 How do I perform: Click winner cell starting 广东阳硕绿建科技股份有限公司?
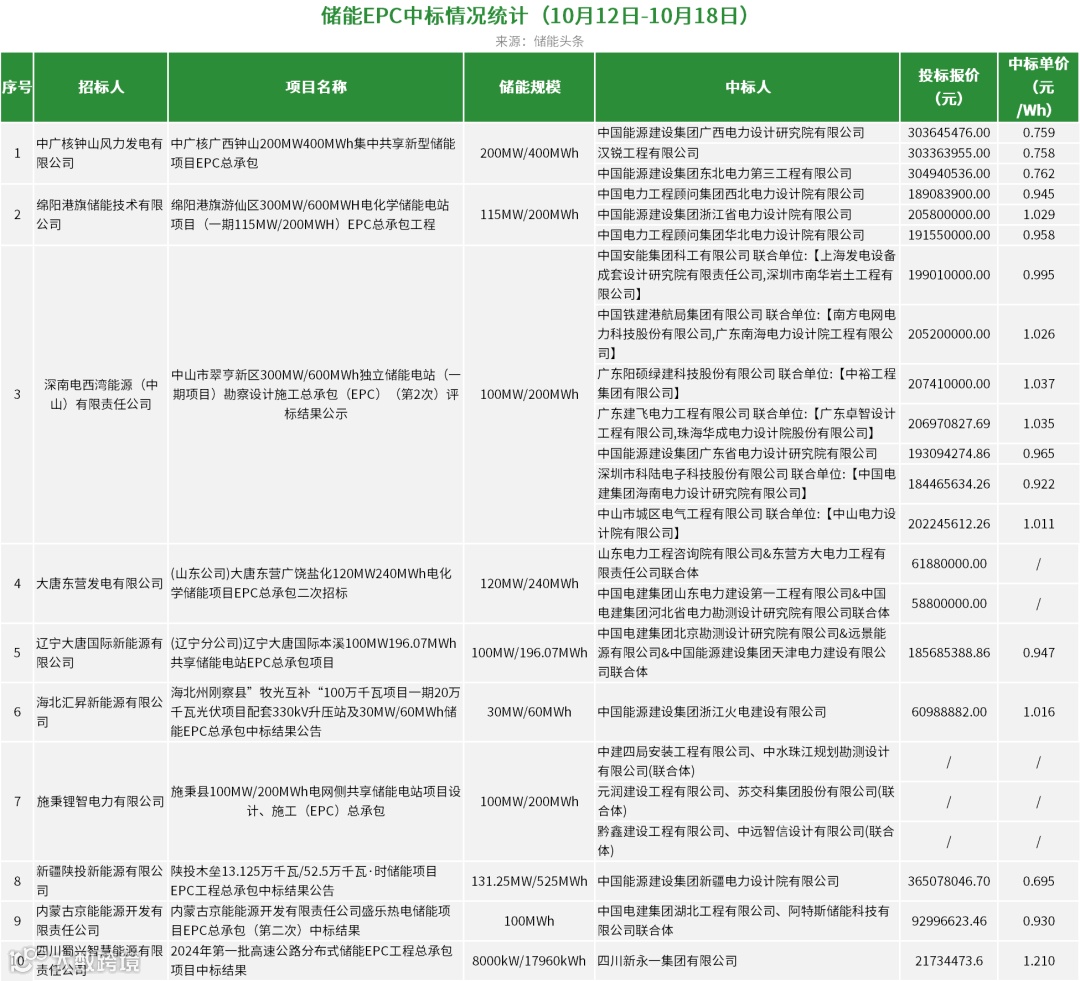coord(747,383)
